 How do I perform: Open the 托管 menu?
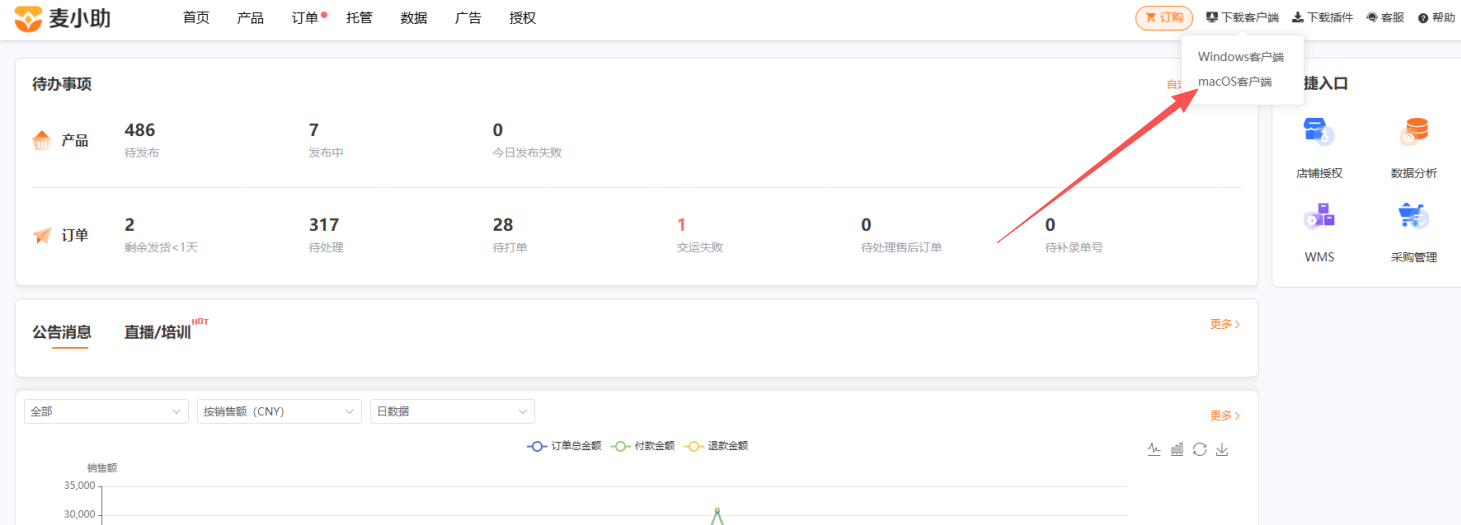[359, 17]
